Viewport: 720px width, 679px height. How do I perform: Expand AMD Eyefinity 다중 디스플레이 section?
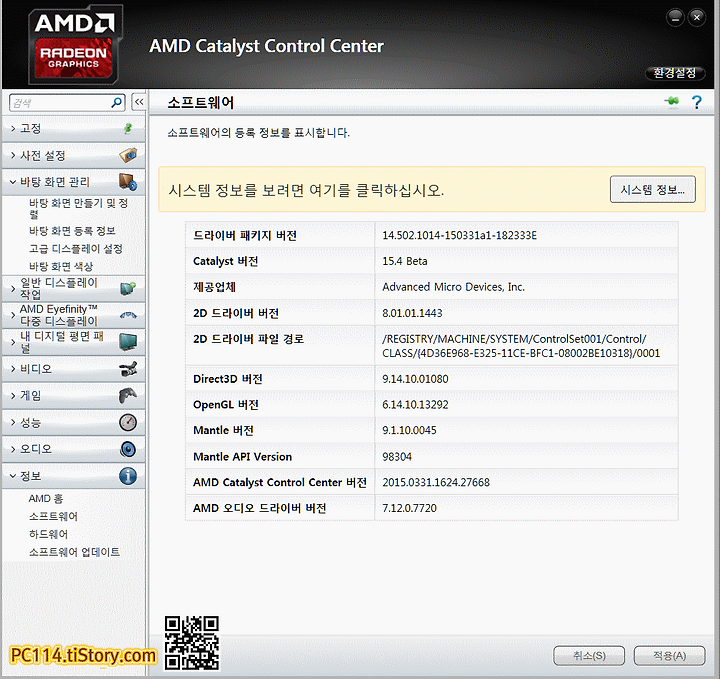tap(73, 315)
